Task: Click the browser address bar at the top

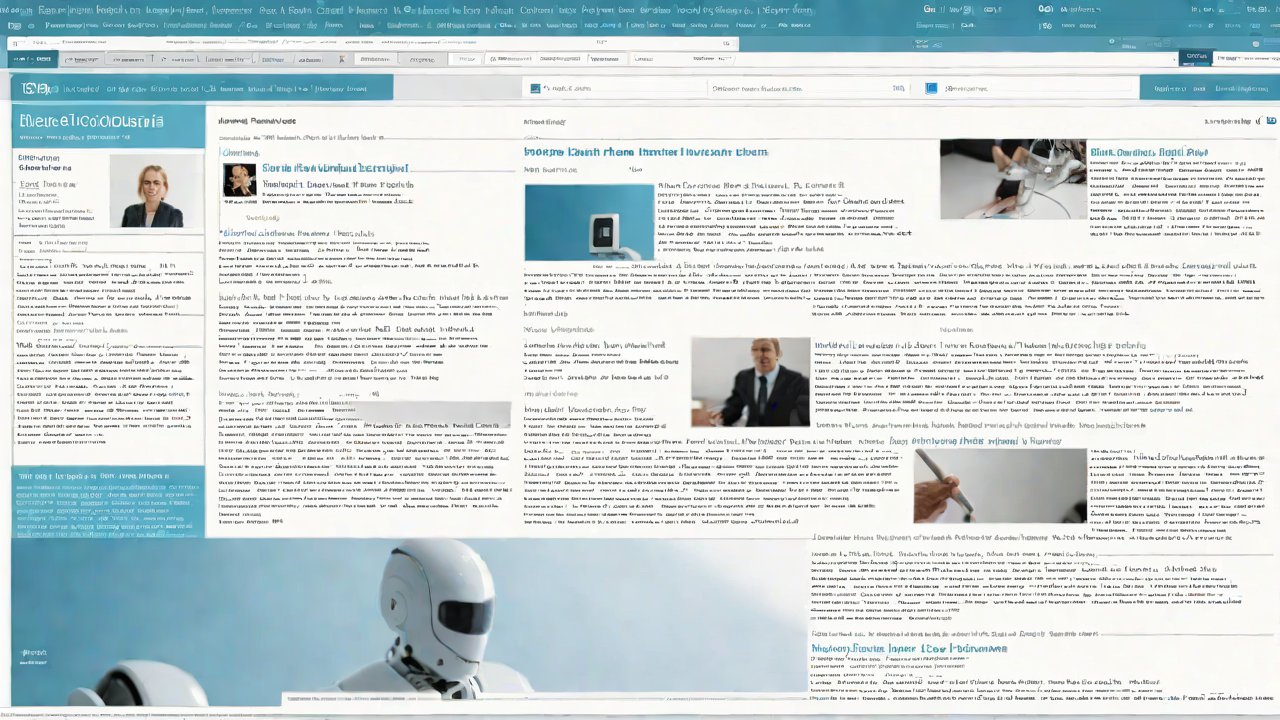Action: [x=372, y=43]
